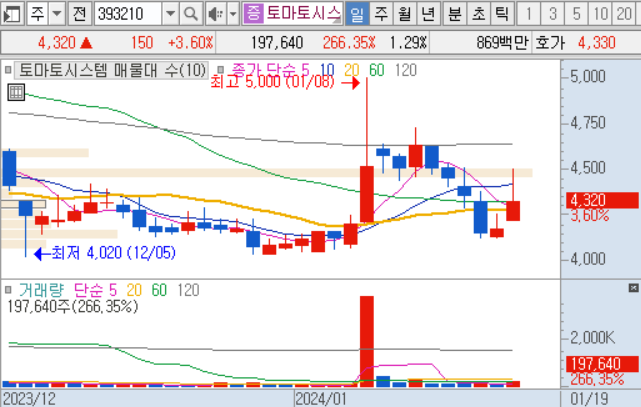Click the speaker sound icon
Image resolution: width=641 pixels, height=407 pixels.
click(x=215, y=14)
